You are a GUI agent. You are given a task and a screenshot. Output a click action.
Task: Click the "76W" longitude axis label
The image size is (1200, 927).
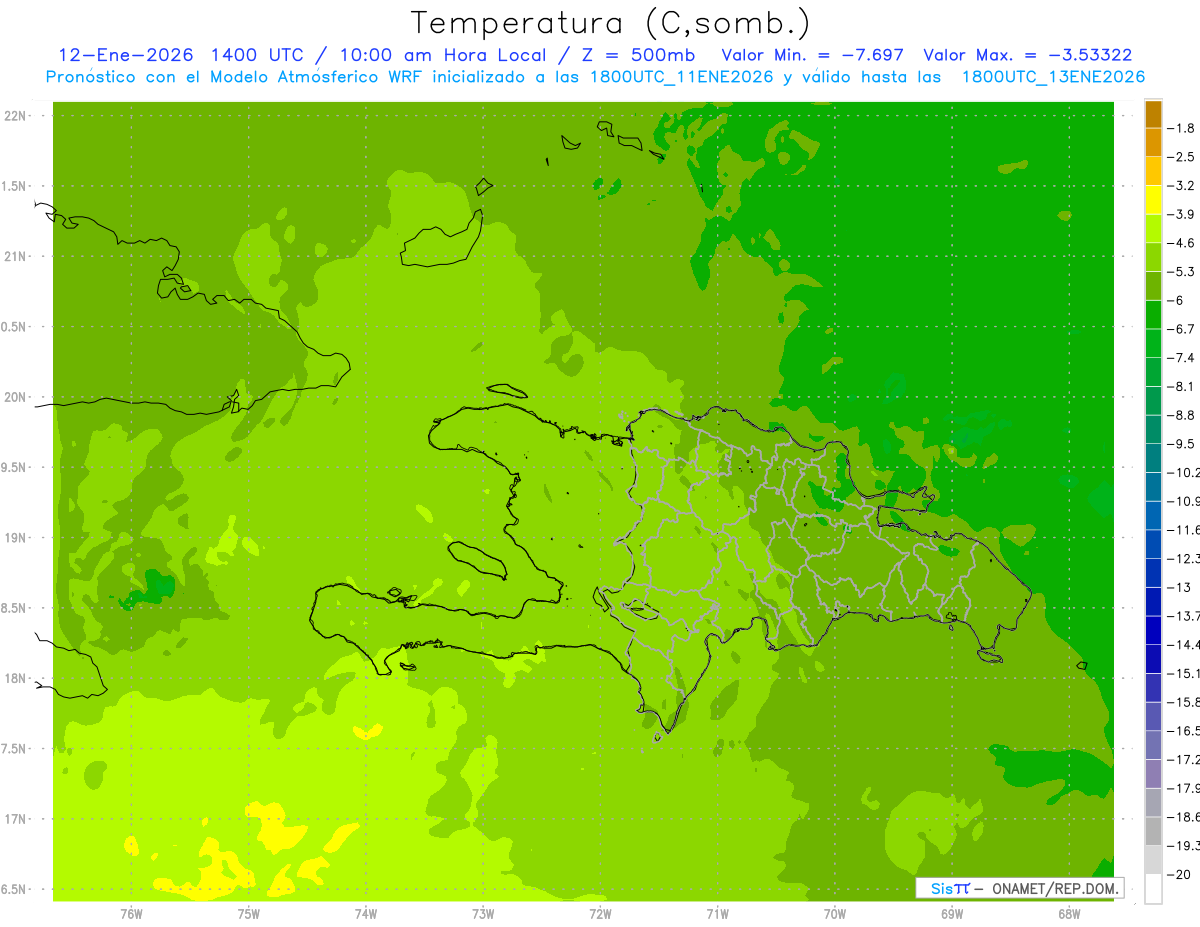click(131, 914)
